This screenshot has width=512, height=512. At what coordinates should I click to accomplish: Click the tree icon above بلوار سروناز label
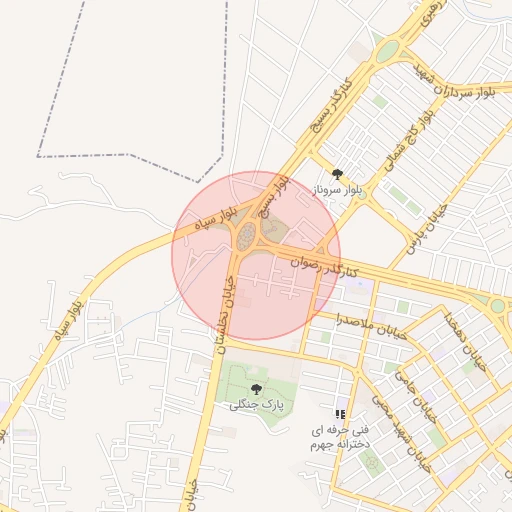[x=337, y=174]
